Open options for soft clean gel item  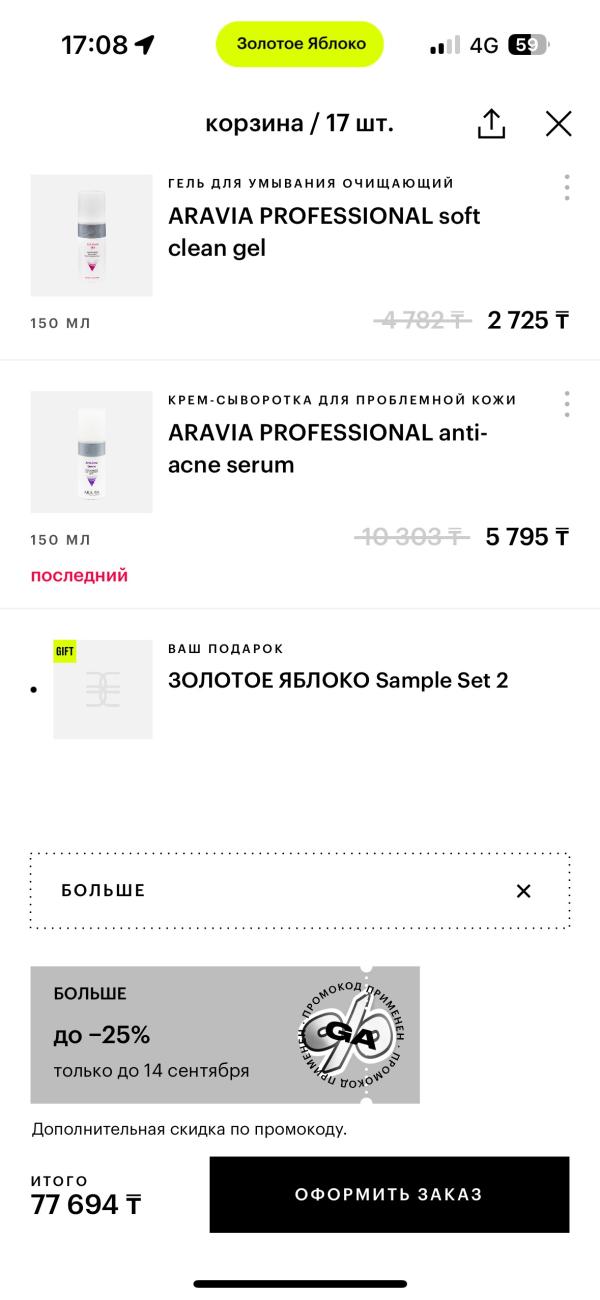click(x=567, y=187)
